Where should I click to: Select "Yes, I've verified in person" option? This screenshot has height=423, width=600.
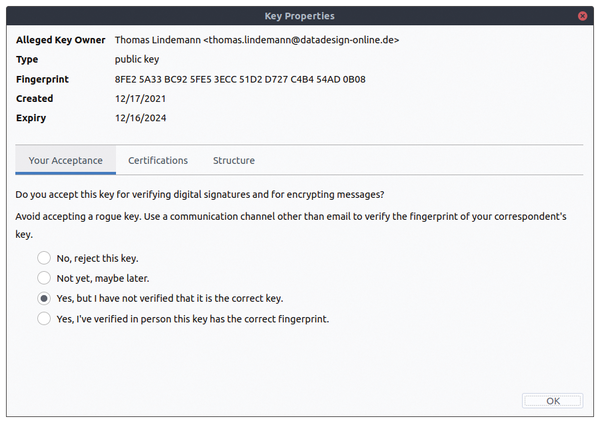44,318
